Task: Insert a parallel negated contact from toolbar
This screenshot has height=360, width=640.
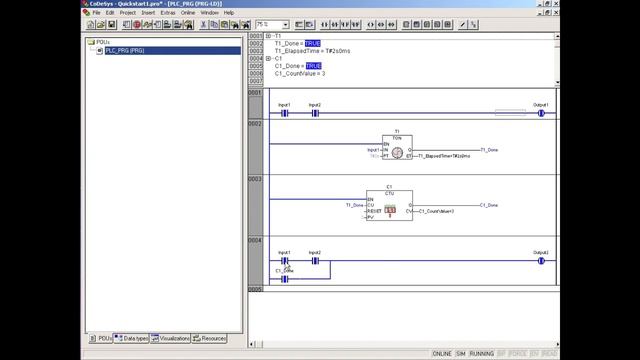Action: point(356,24)
